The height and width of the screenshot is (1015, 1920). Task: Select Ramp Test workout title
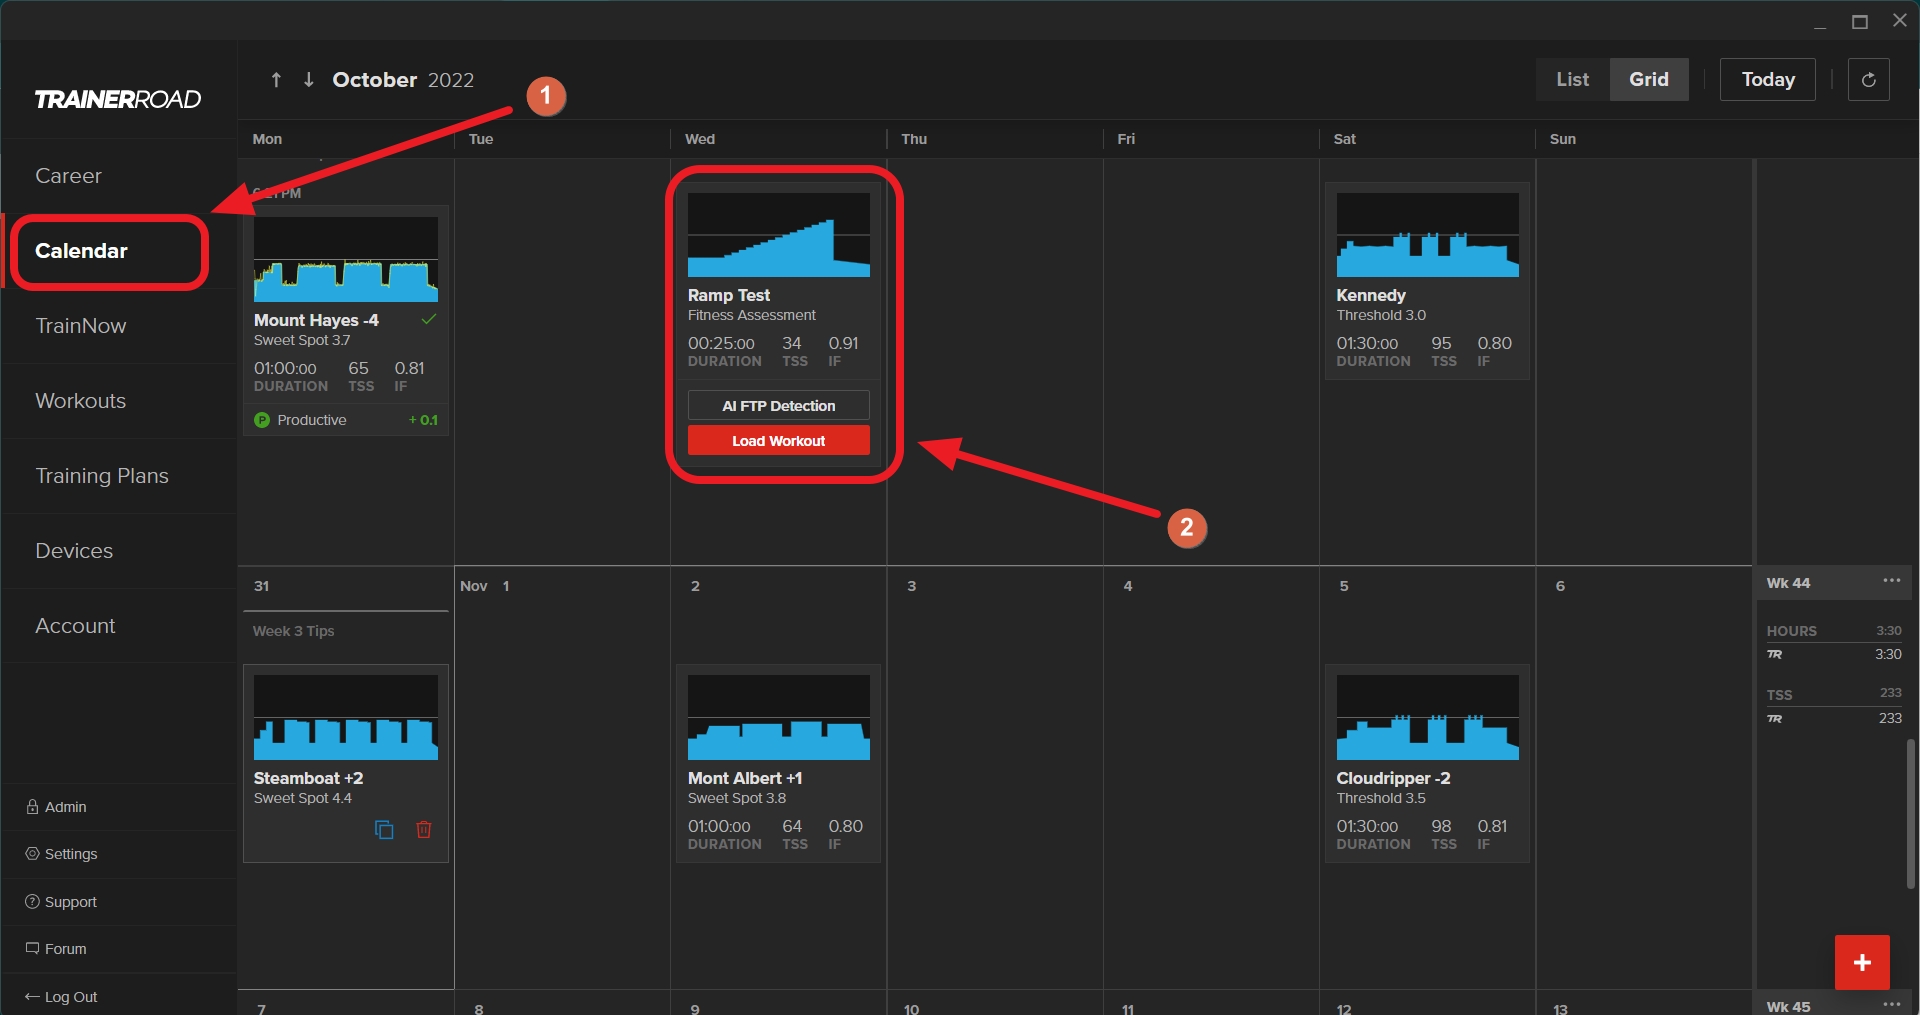[x=728, y=295]
